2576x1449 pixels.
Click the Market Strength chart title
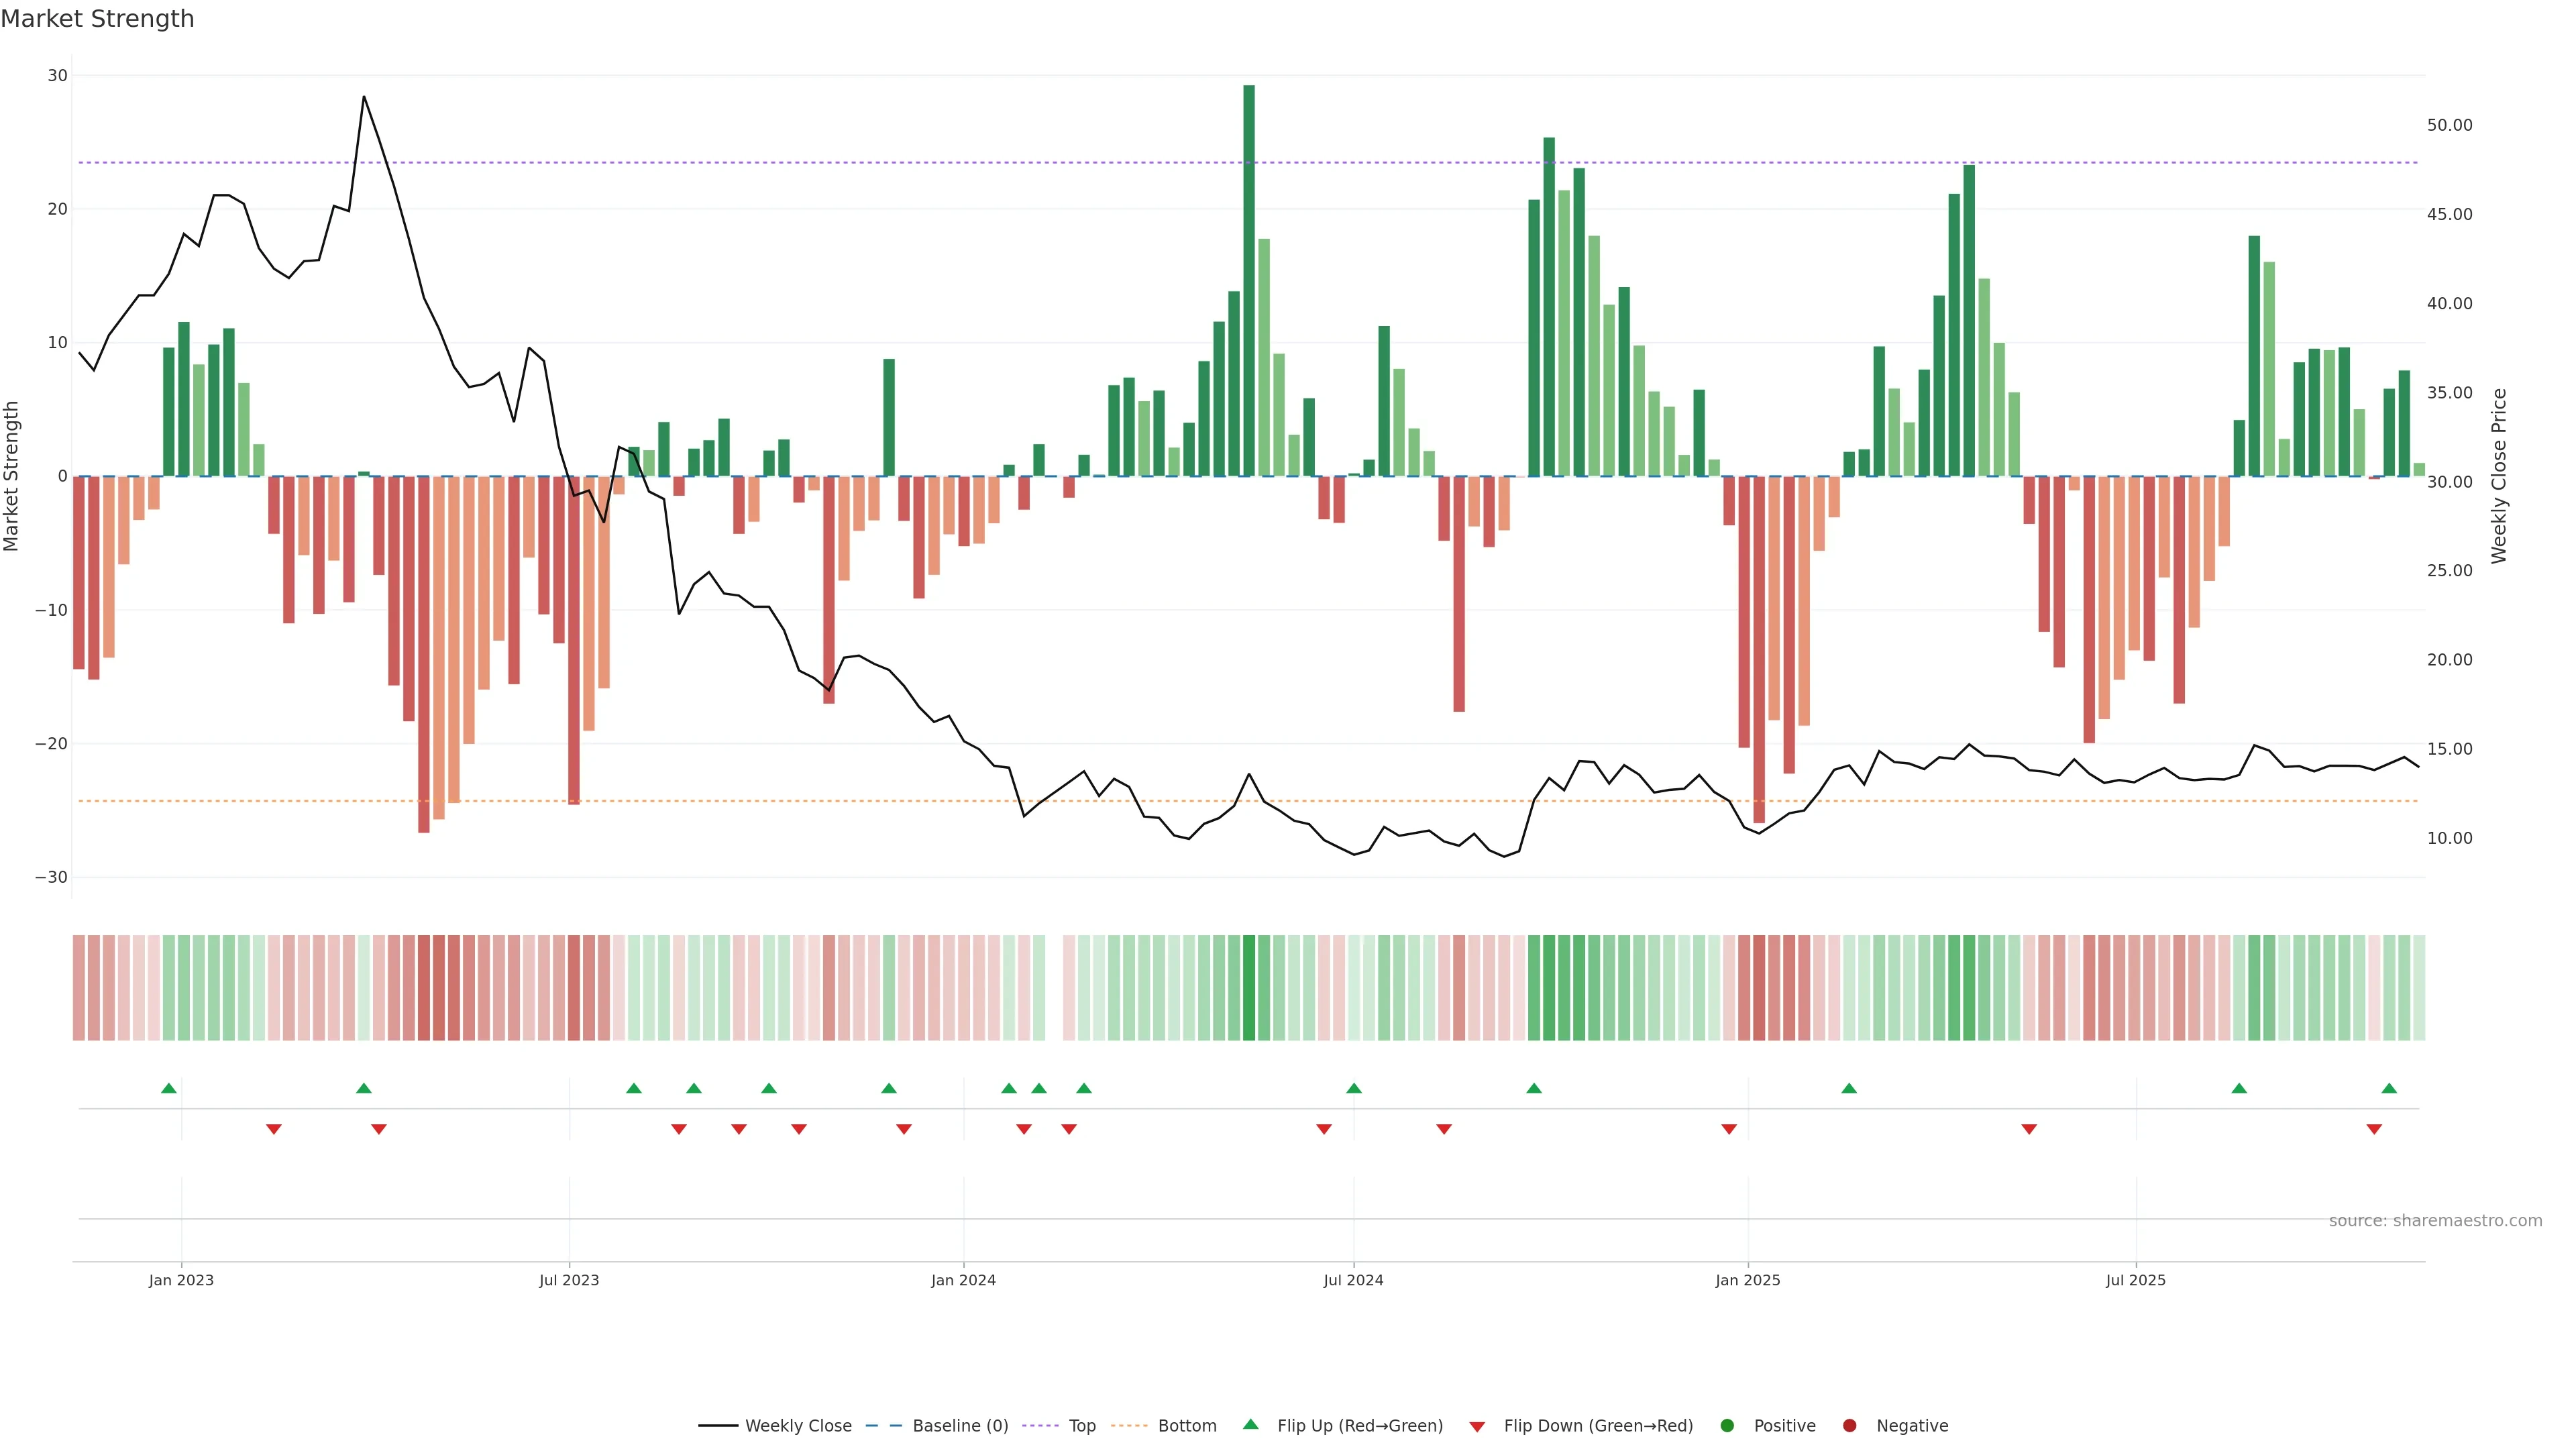[x=97, y=19]
